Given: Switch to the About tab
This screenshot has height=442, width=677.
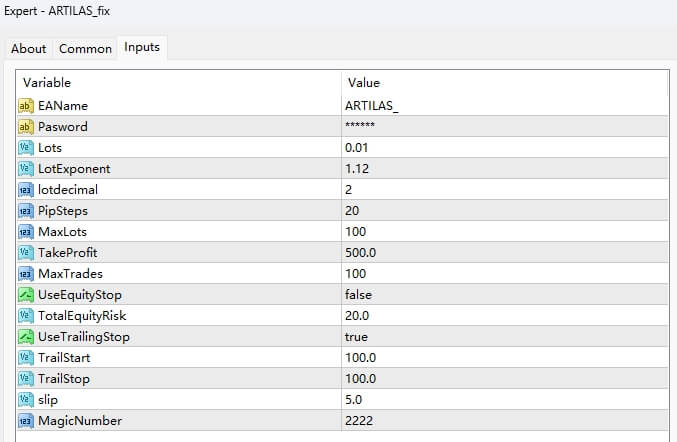Looking at the screenshot, I should [x=29, y=48].
